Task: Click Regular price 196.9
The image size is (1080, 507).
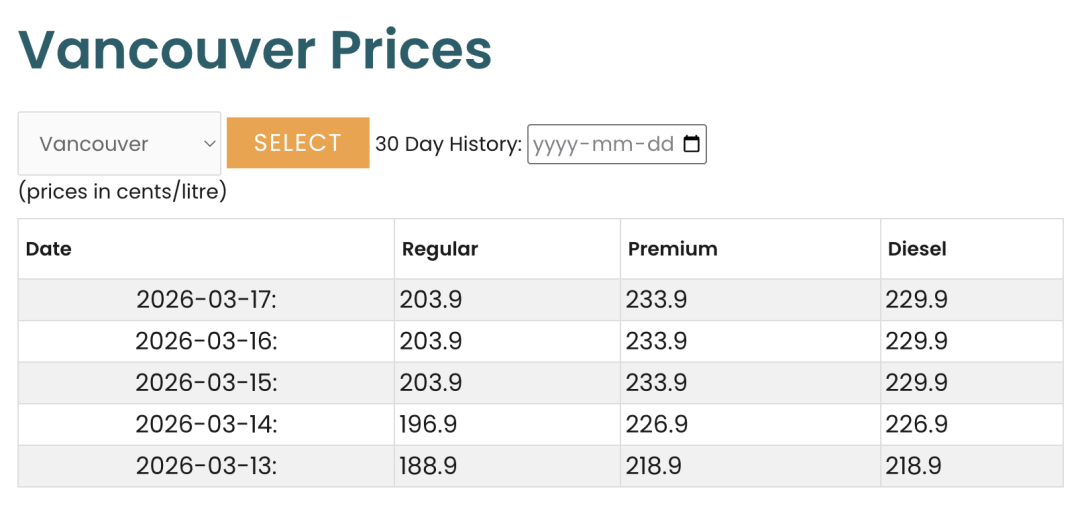Action: coord(429,425)
